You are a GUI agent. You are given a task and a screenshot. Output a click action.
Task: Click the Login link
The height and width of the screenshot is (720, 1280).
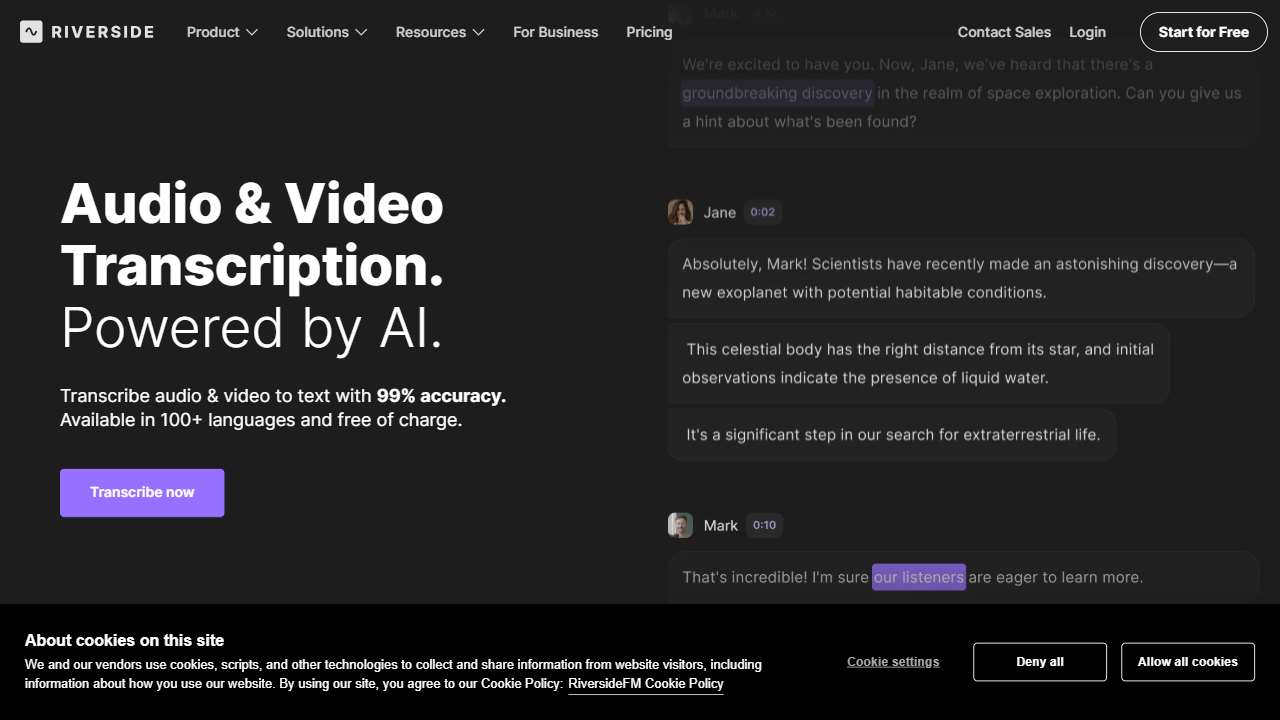[1087, 32]
